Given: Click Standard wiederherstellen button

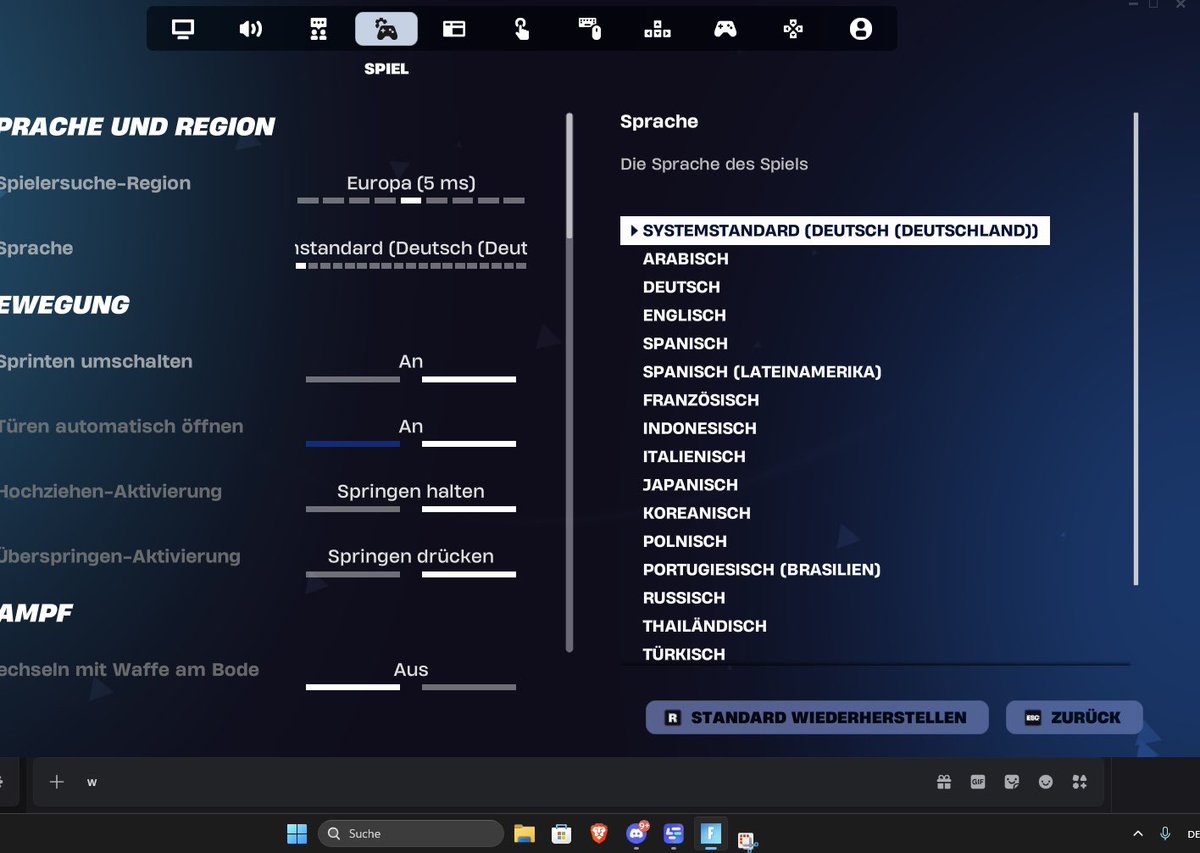Looking at the screenshot, I should coord(817,717).
